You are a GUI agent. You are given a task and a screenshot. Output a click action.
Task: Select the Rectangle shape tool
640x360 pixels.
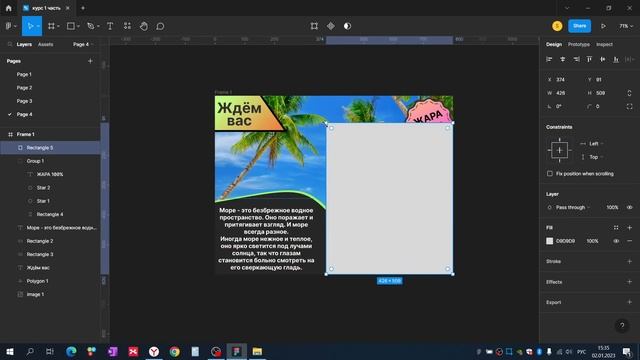[71, 26]
